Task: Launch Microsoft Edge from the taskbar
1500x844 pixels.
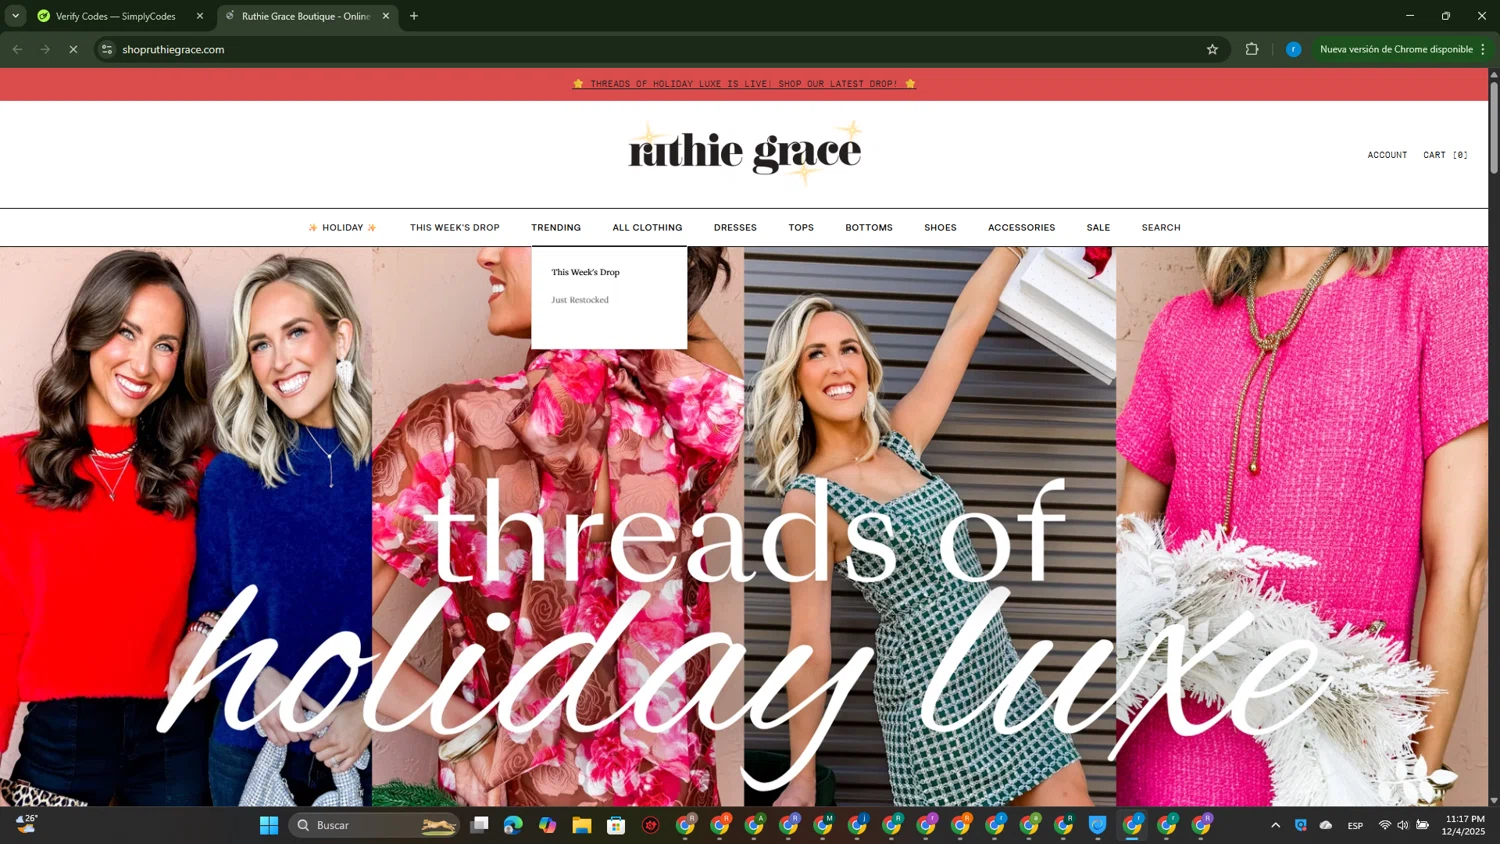Action: [x=513, y=825]
